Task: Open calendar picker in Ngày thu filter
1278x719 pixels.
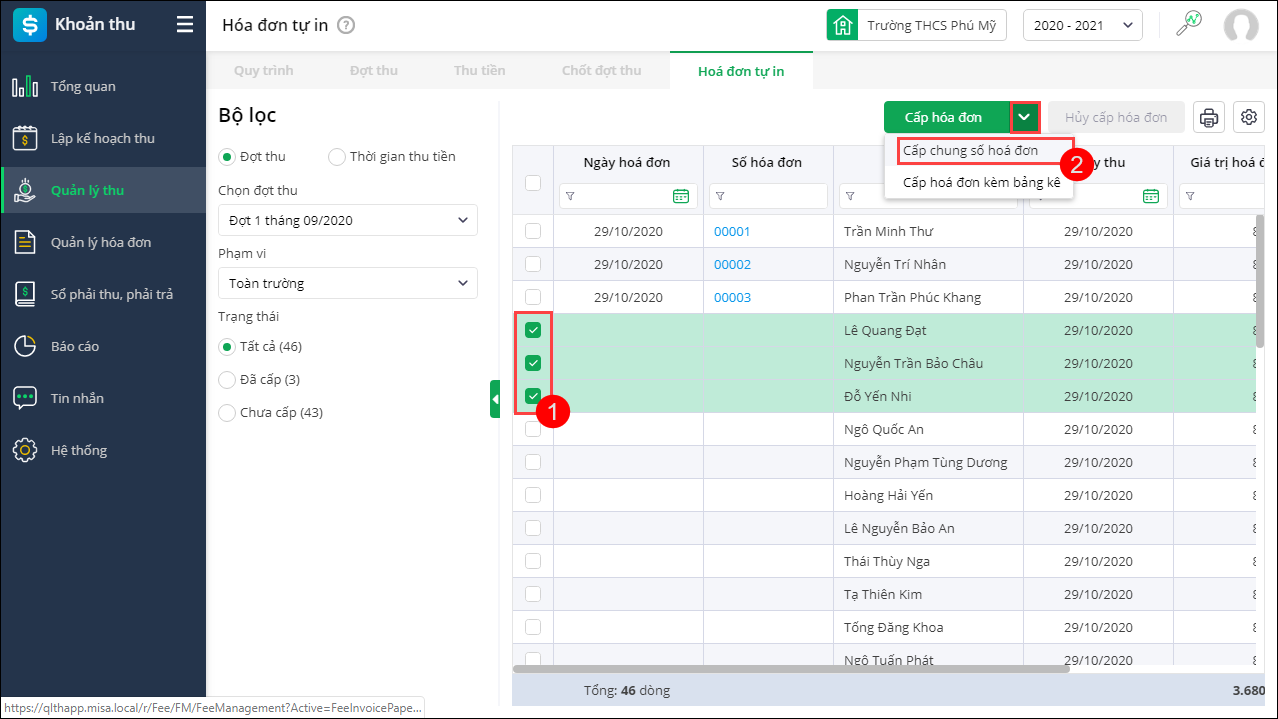Action: click(1151, 196)
